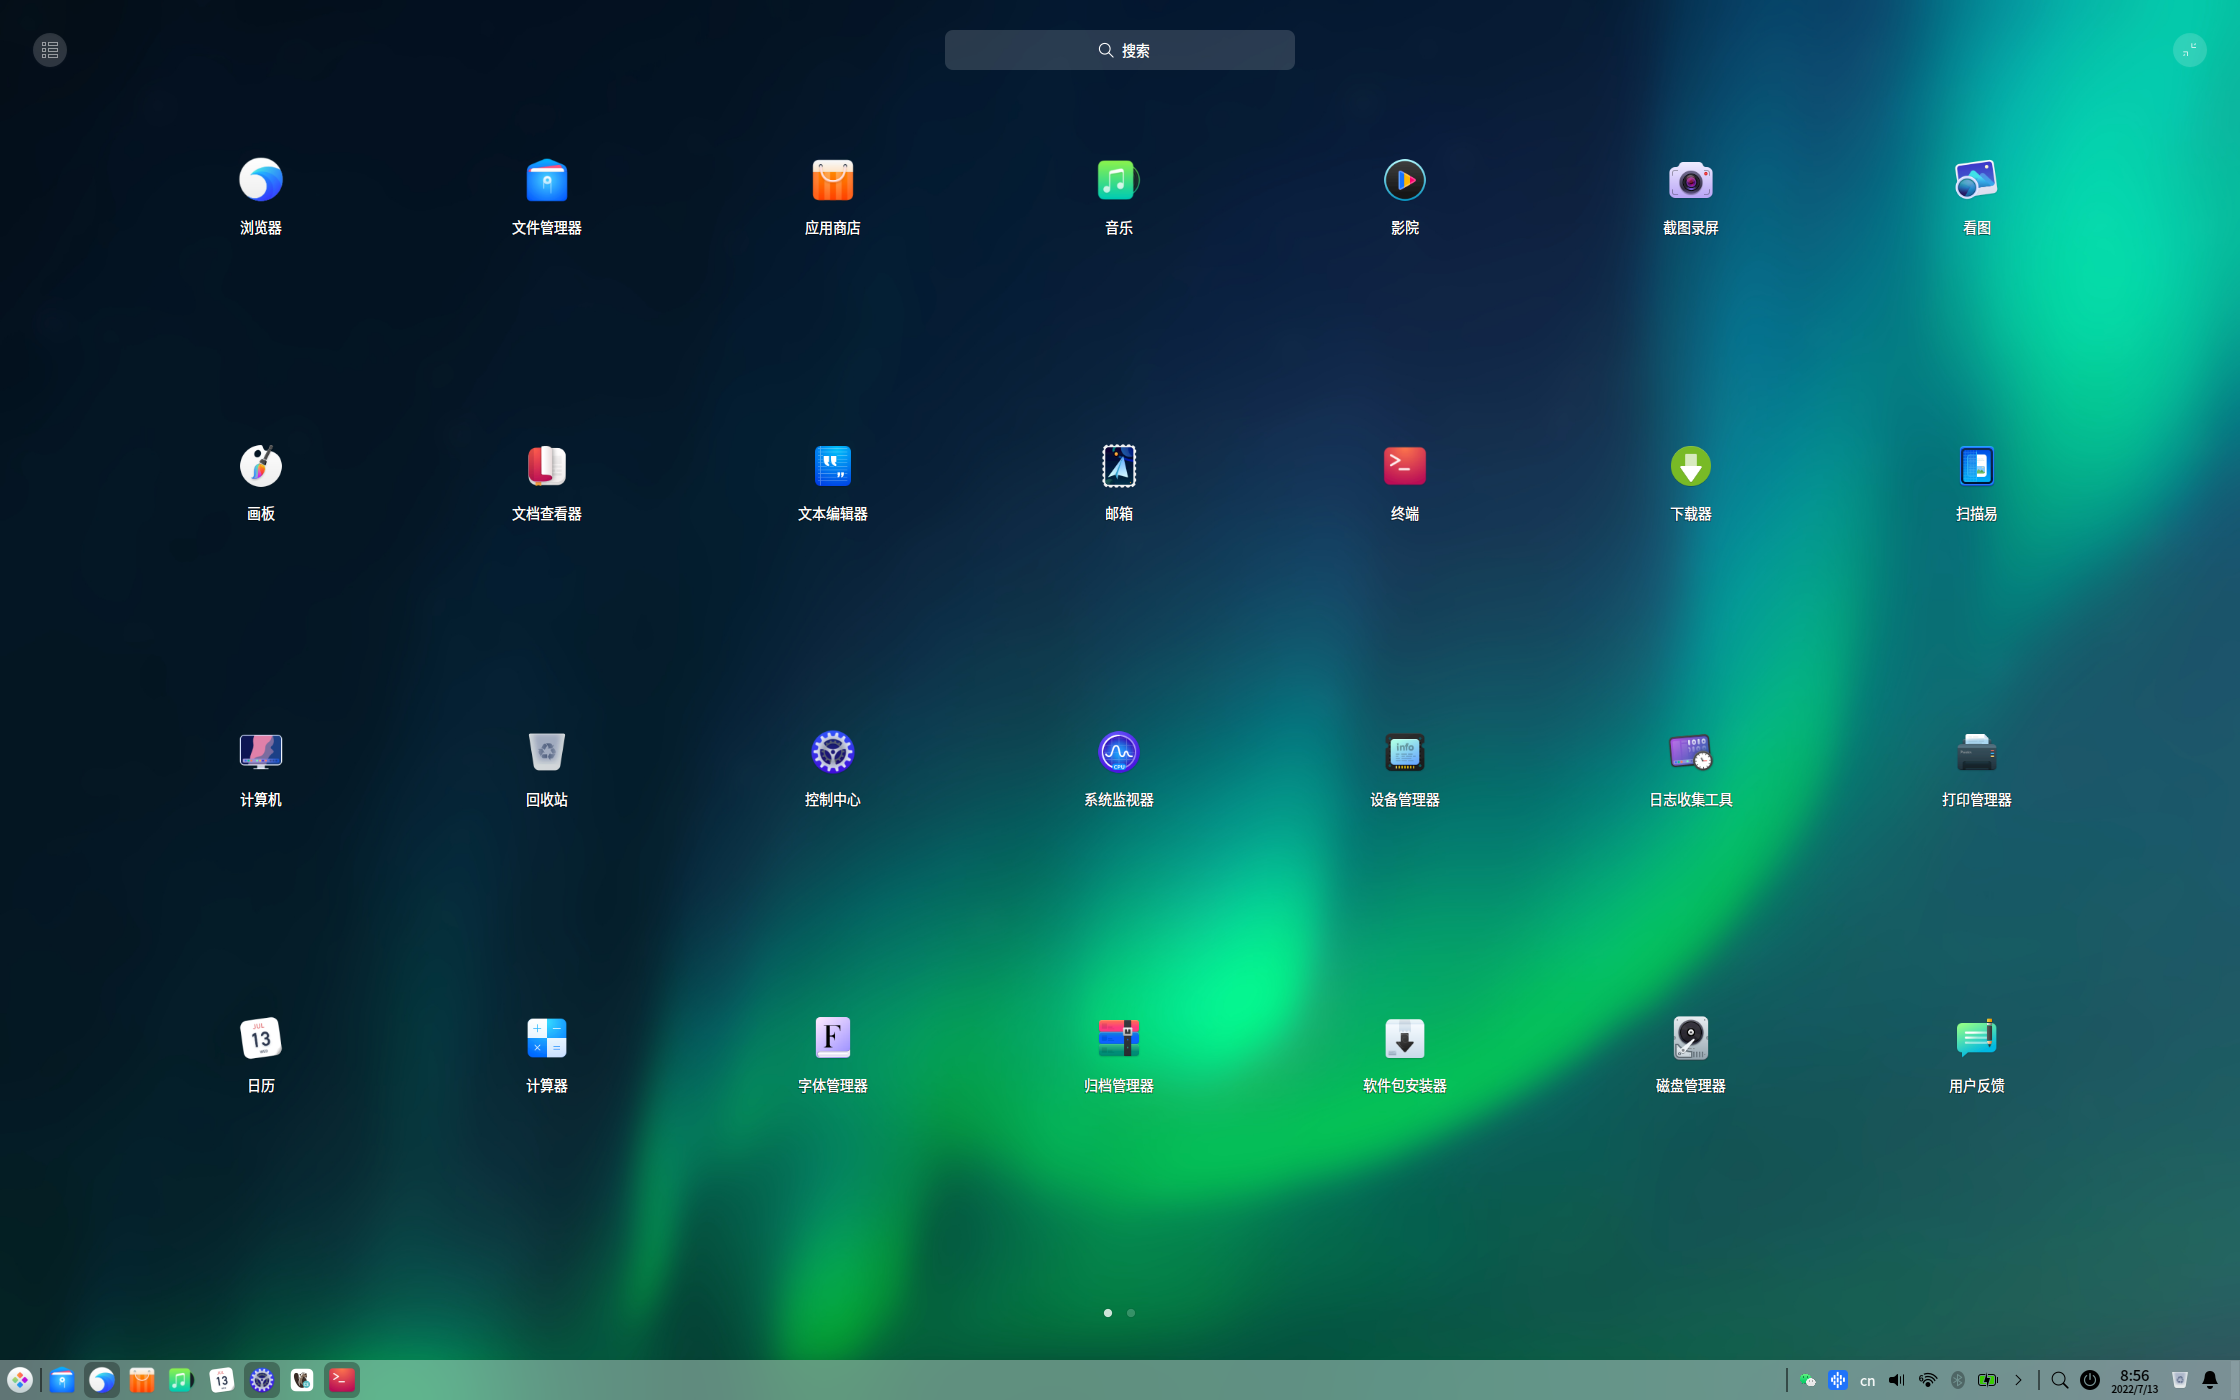Open the 浏览器 browser app
This screenshot has width=2240, height=1400.
[x=260, y=181]
